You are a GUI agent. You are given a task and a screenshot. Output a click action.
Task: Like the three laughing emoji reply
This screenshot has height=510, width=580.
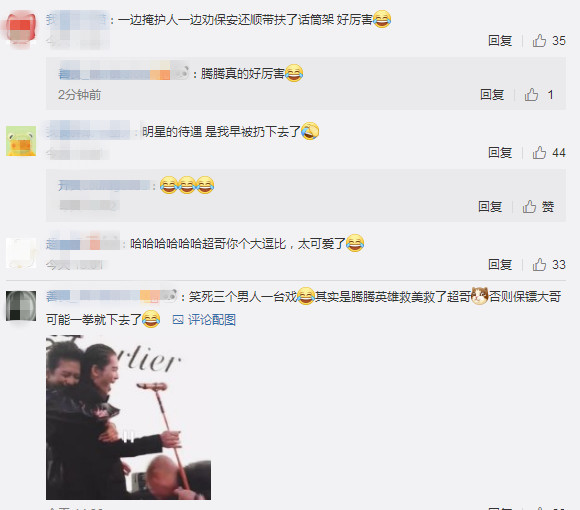point(529,206)
